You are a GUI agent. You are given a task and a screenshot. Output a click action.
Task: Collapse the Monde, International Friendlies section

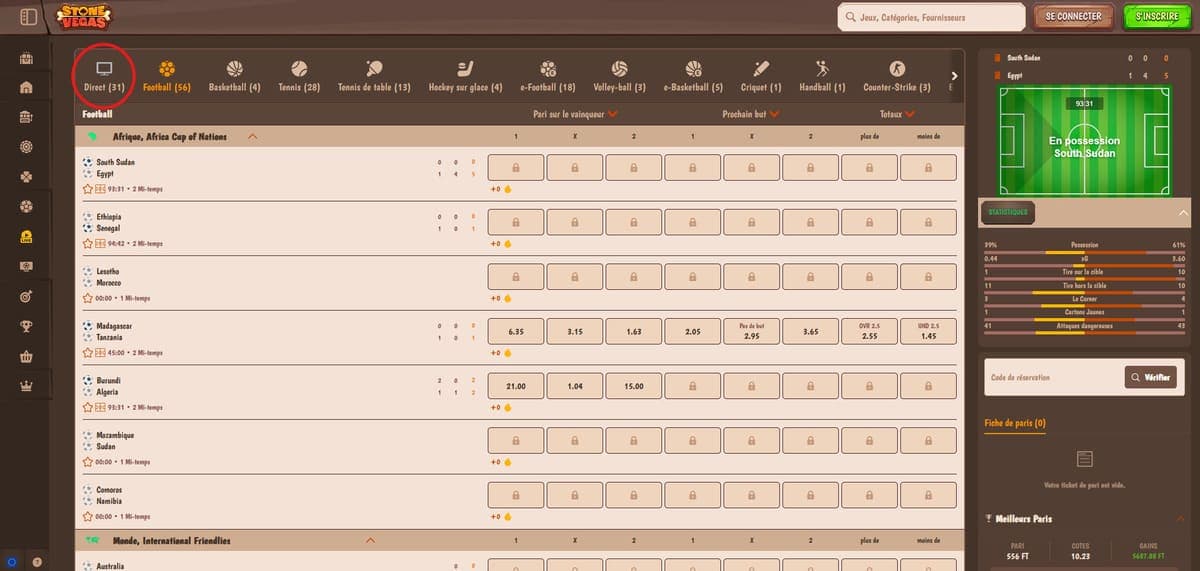pos(370,541)
